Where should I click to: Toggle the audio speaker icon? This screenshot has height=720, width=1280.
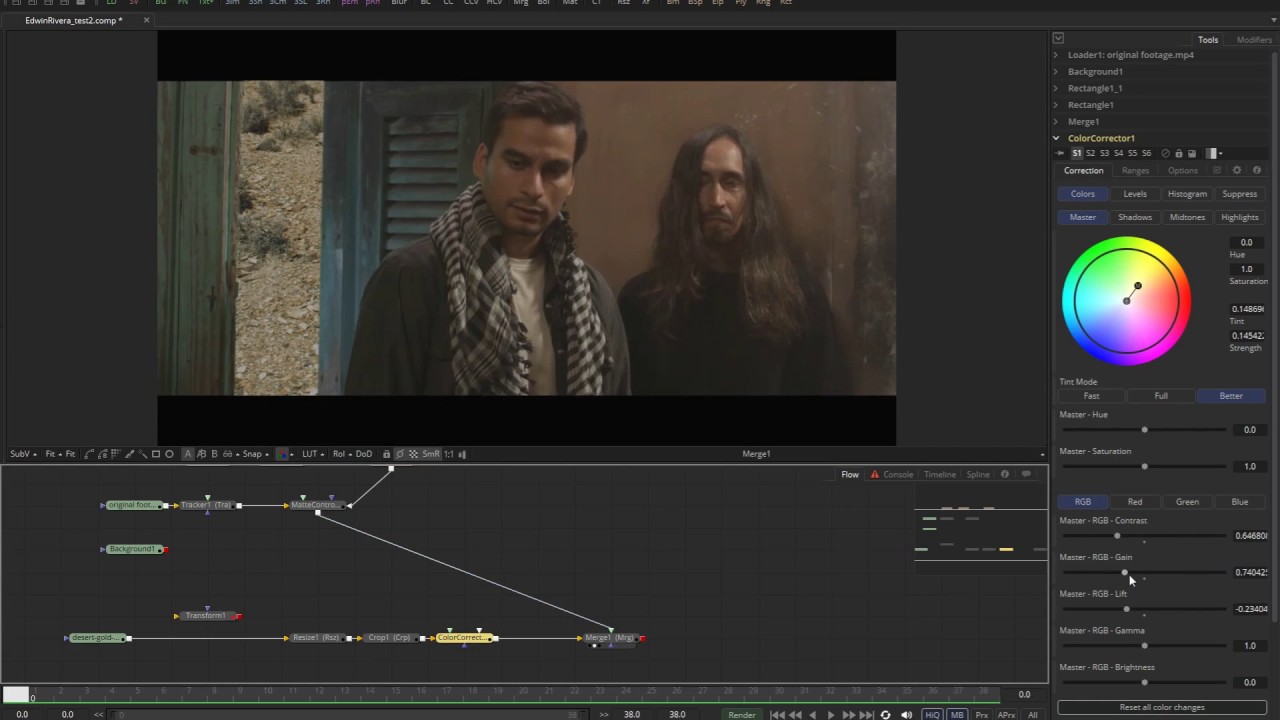906,715
